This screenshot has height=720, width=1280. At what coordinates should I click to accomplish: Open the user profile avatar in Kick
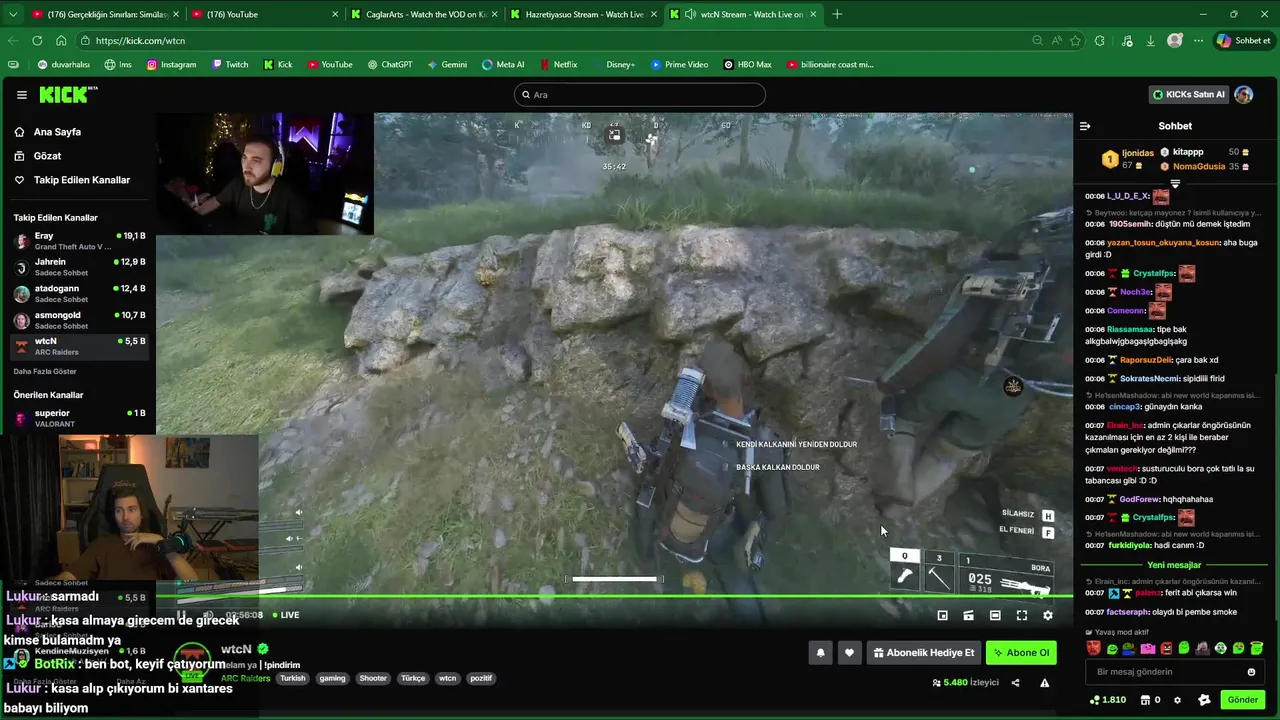coord(1243,95)
